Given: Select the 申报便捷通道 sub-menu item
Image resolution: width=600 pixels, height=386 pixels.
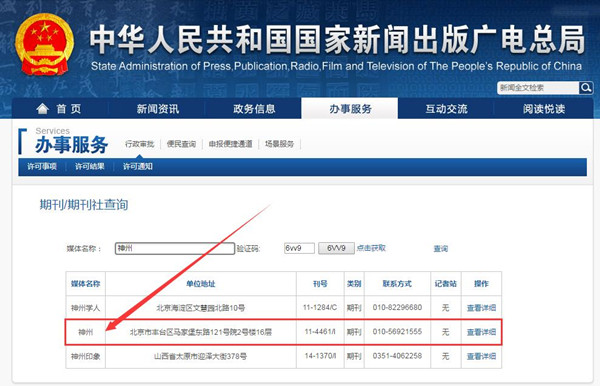Looking at the screenshot, I should [x=230, y=144].
